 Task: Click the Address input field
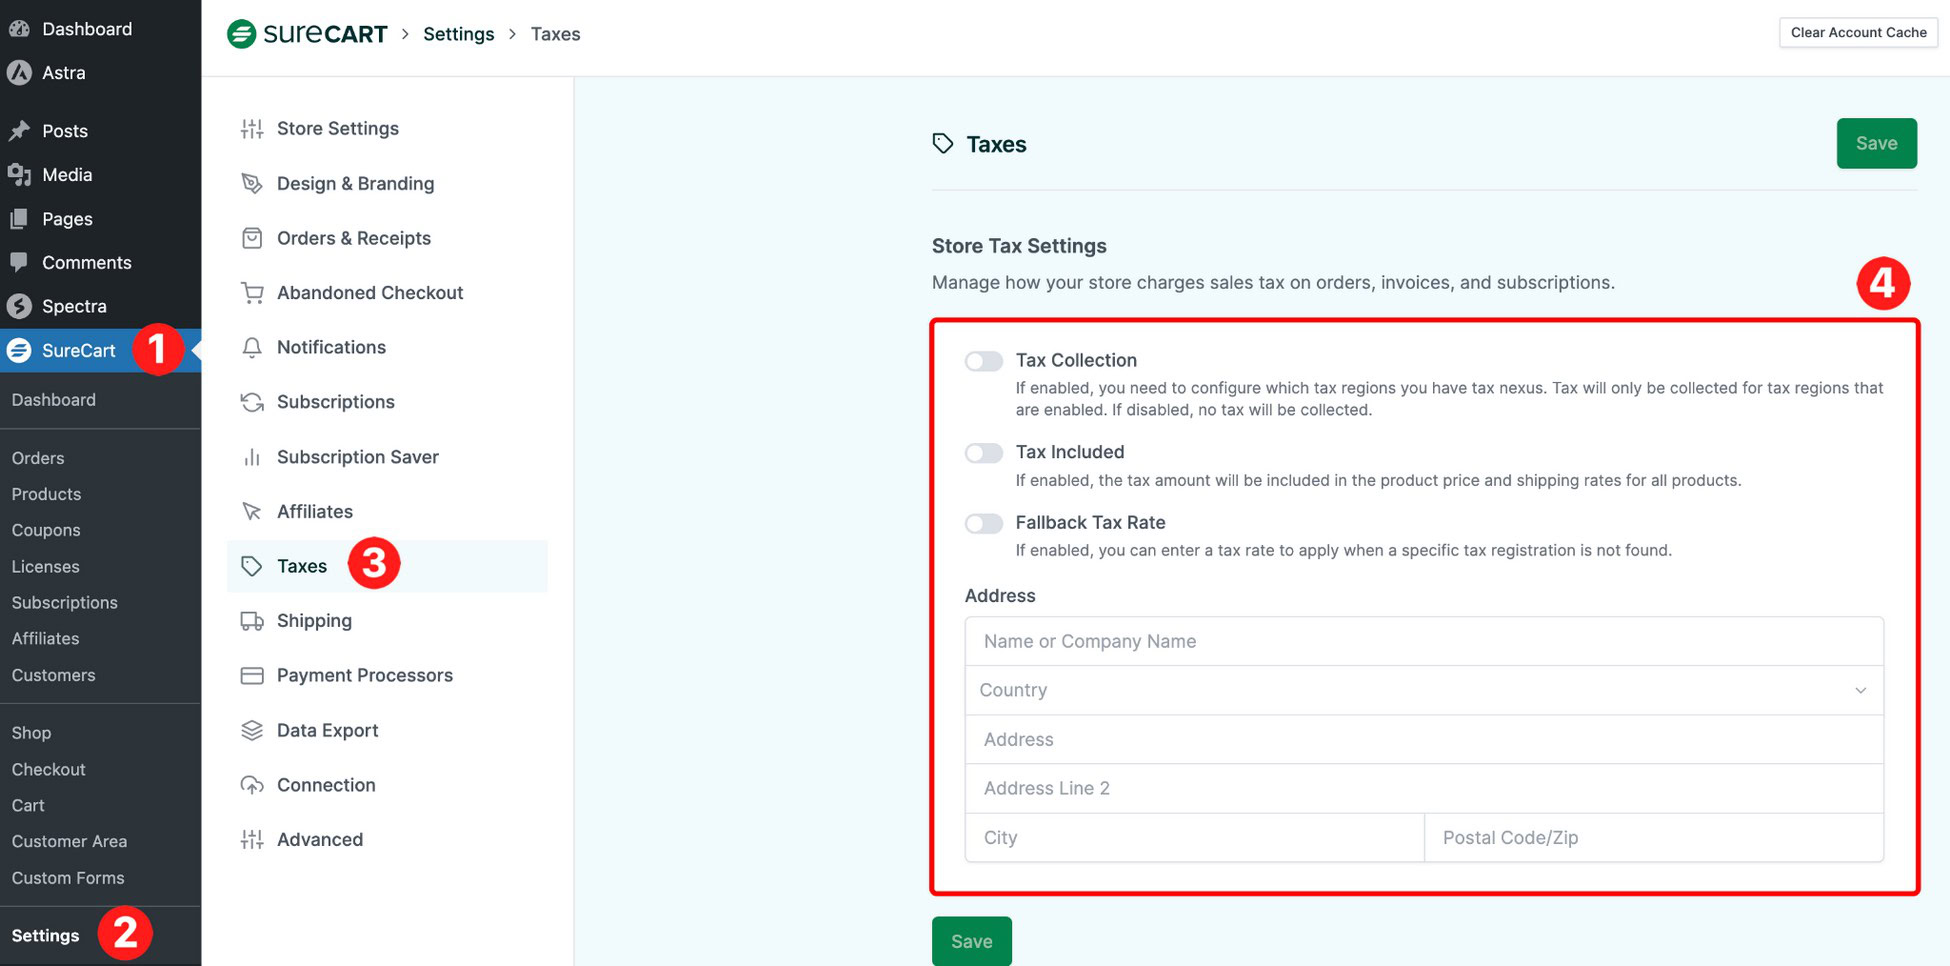point(1424,739)
